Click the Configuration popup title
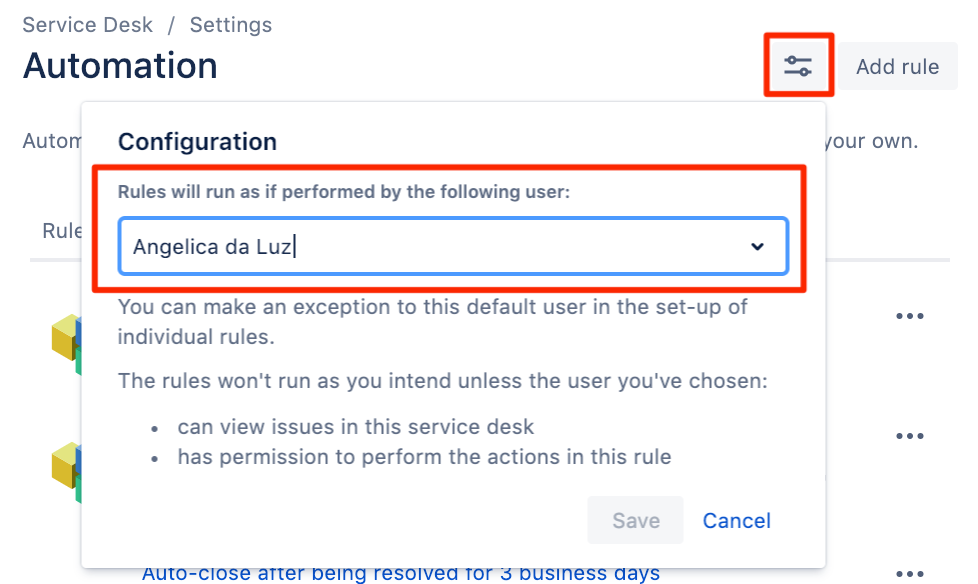The height and width of the screenshot is (584, 978). point(197,141)
